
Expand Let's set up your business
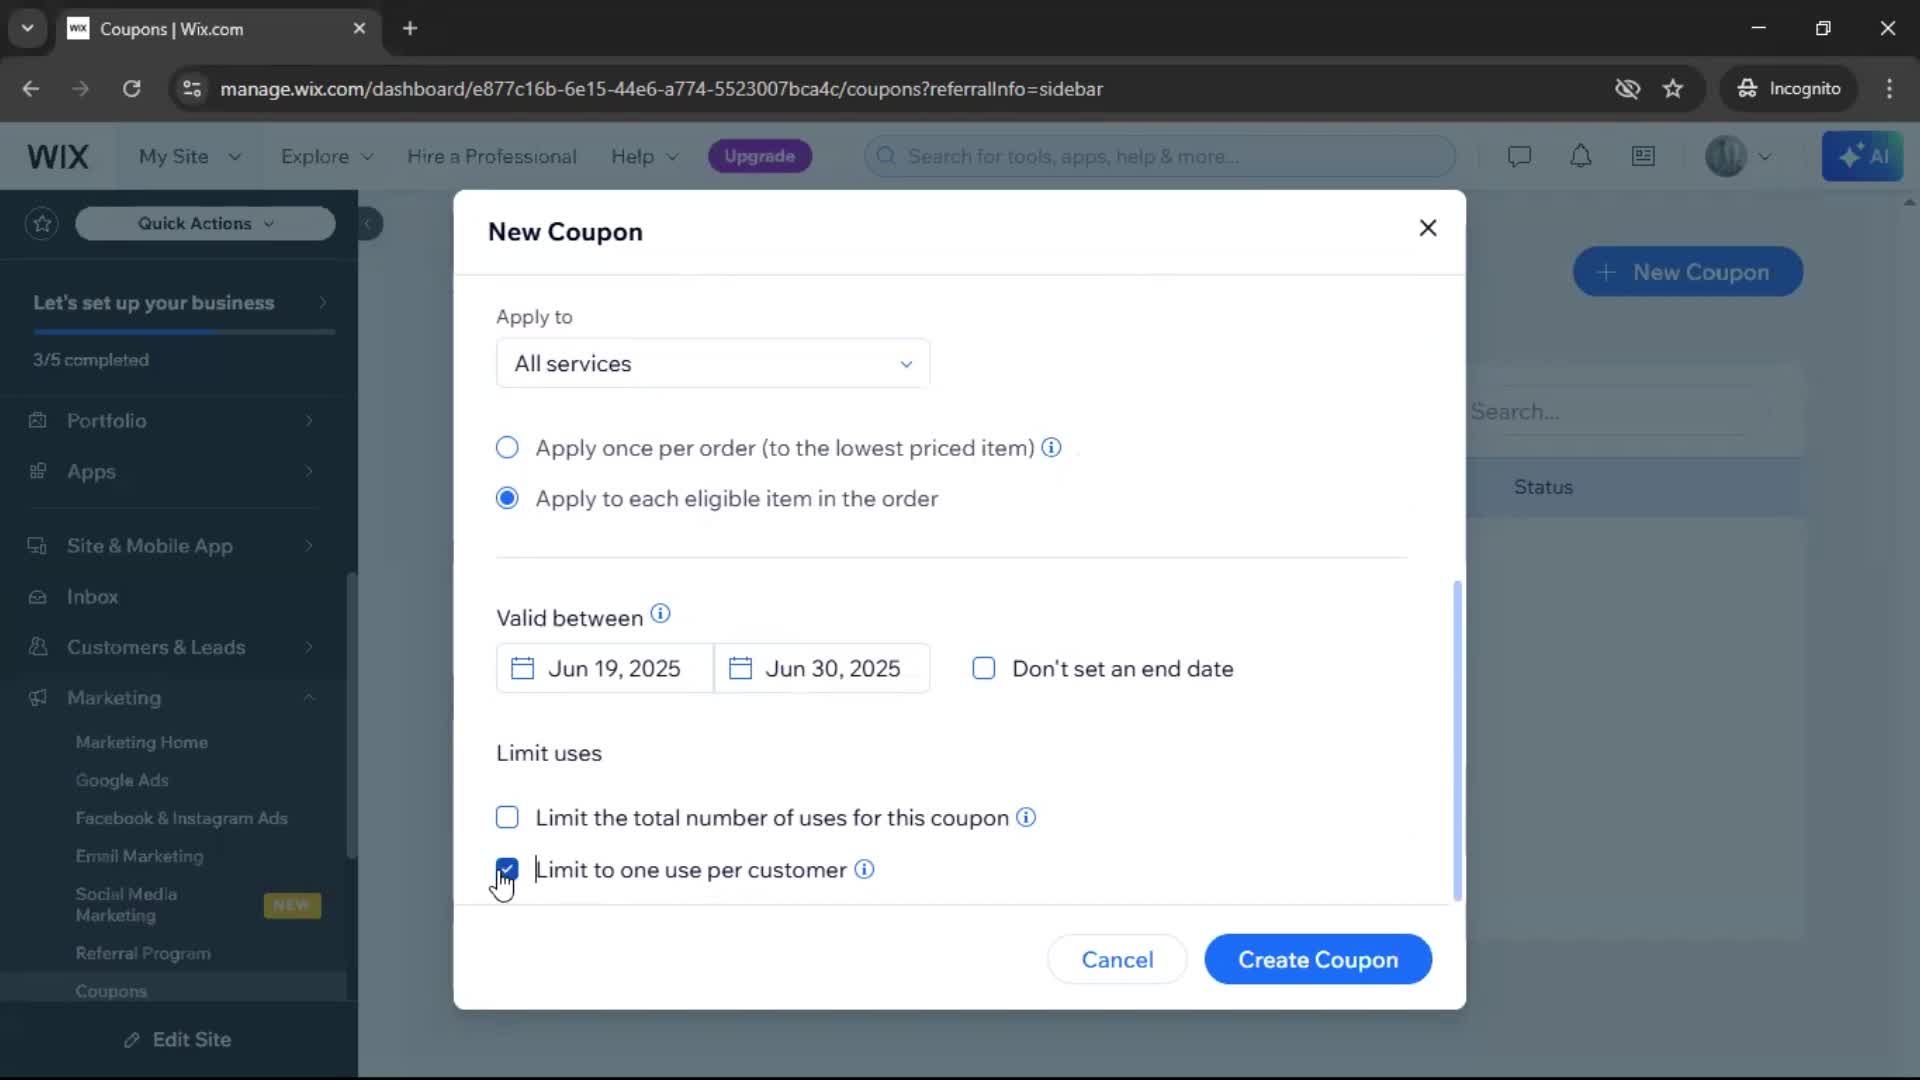click(x=180, y=302)
